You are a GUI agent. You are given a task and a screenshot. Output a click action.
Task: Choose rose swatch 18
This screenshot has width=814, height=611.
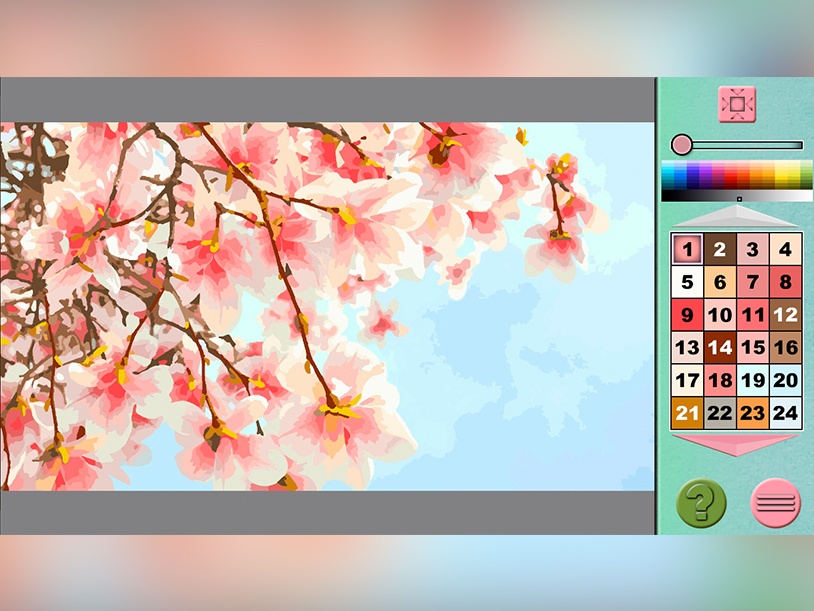point(720,380)
